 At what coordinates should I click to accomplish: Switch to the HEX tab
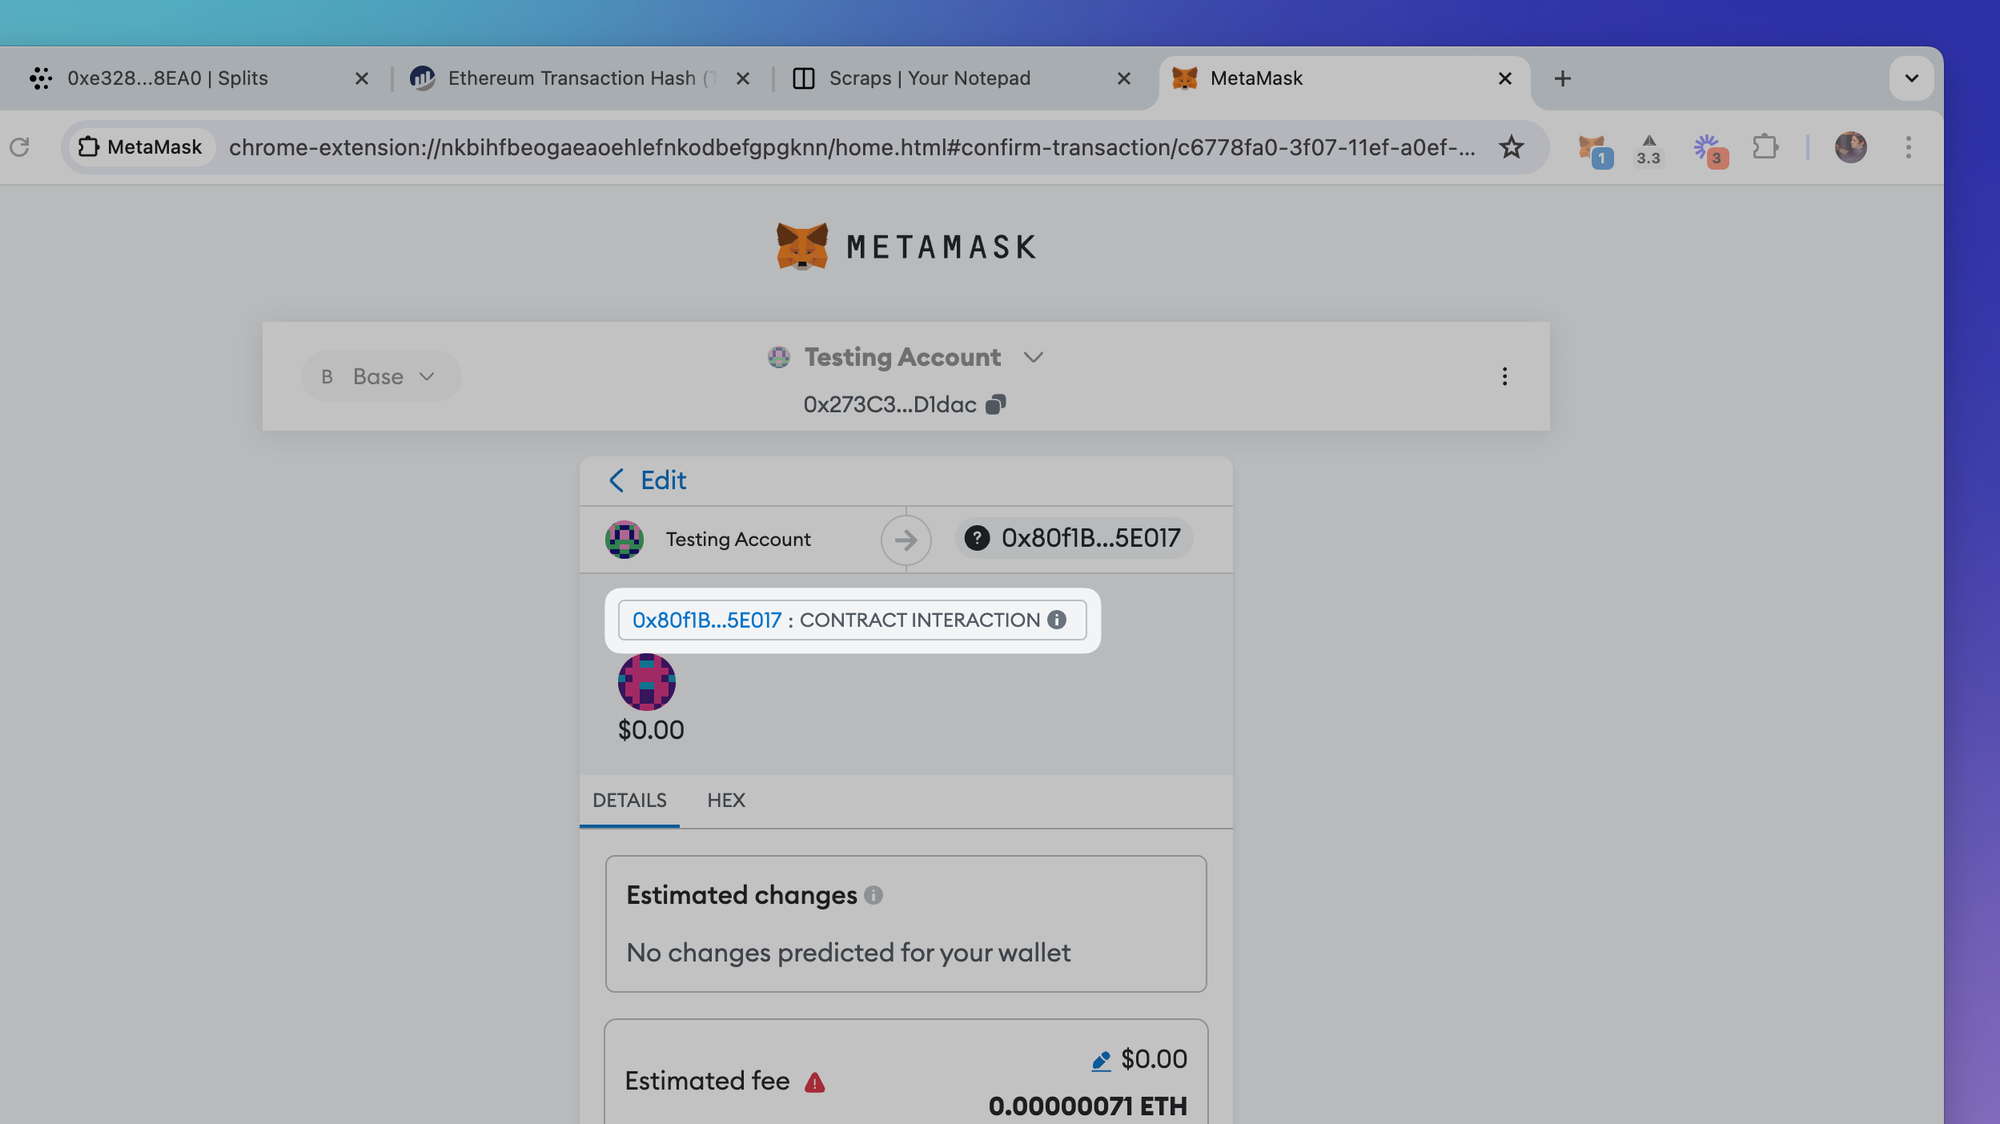tap(726, 800)
